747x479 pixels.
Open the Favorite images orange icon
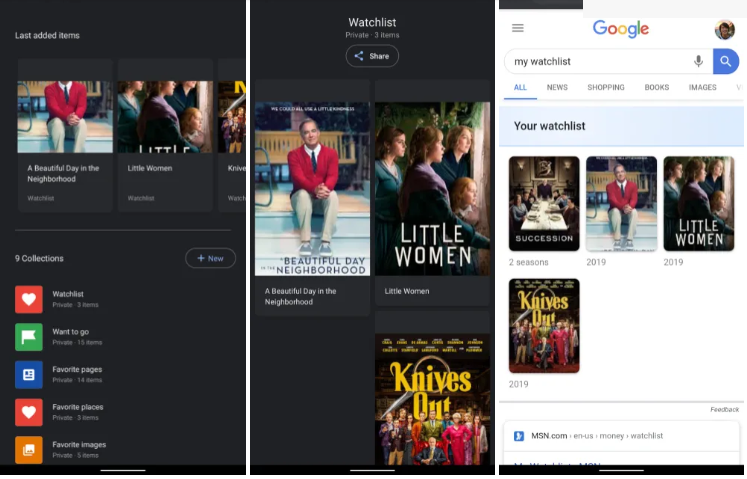point(29,450)
